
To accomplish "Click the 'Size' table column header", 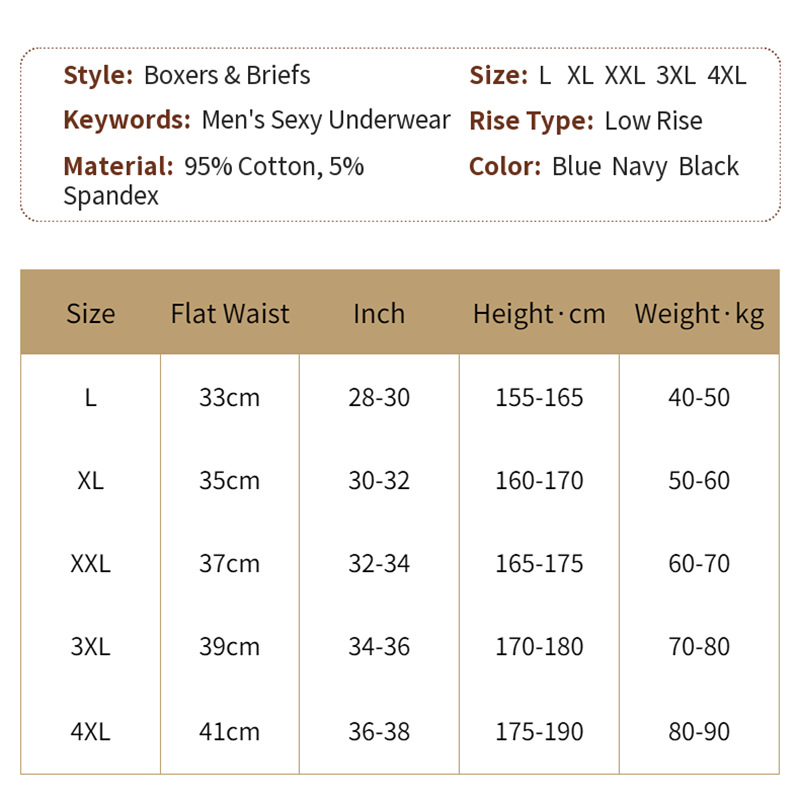I will point(91,314).
